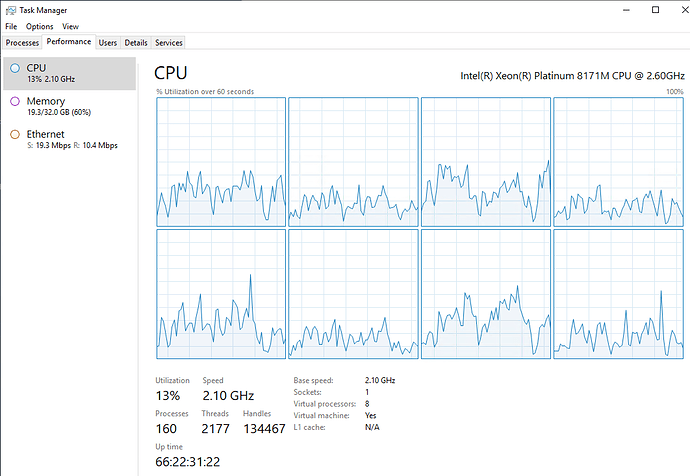Select the Performance tab
Viewport: 690px width, 476px height.
(69, 43)
